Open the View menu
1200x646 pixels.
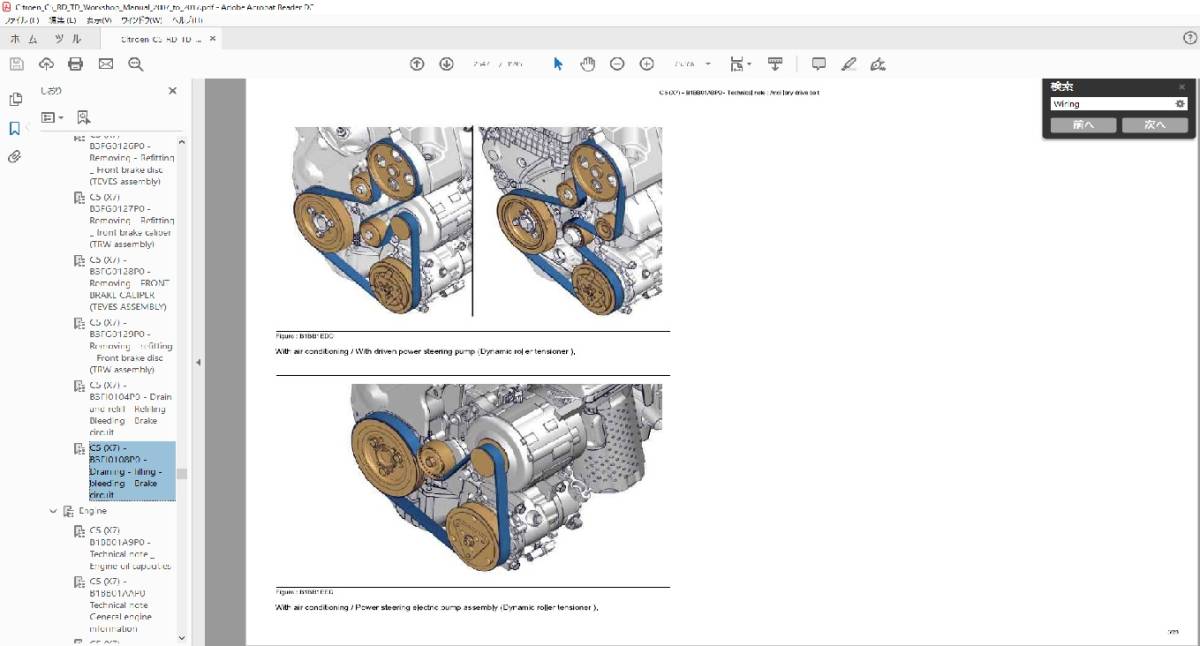coord(98,20)
